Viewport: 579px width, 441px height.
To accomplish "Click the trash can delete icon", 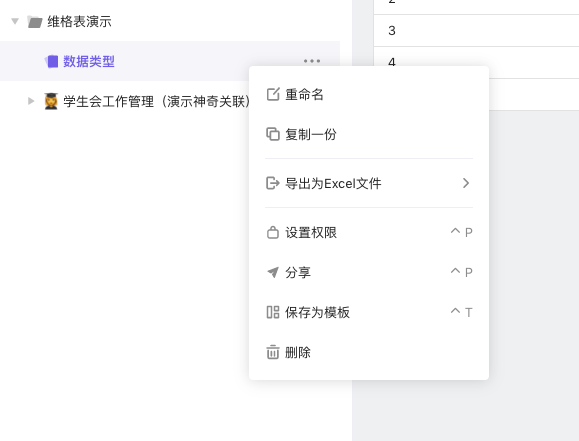I will point(273,352).
